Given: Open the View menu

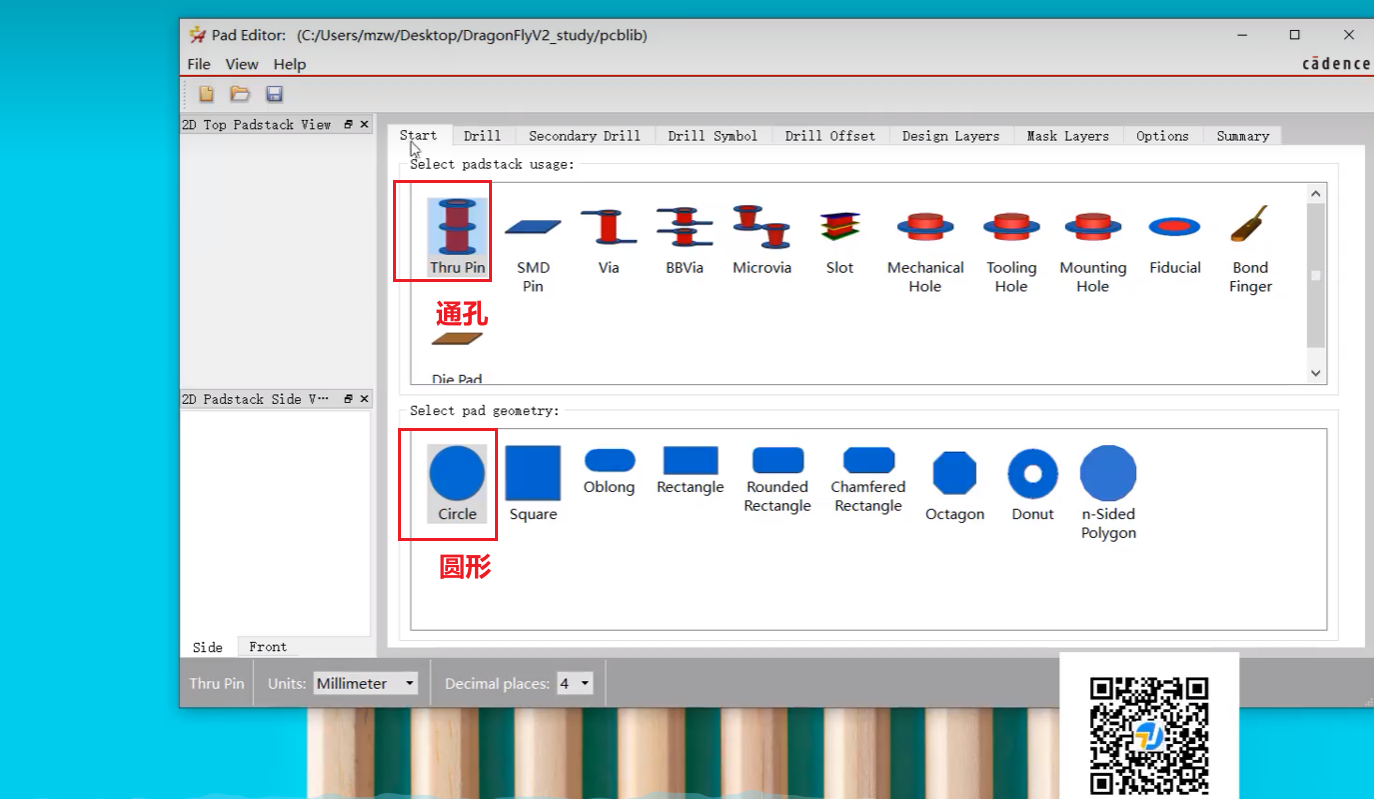Looking at the screenshot, I should click(x=242, y=64).
